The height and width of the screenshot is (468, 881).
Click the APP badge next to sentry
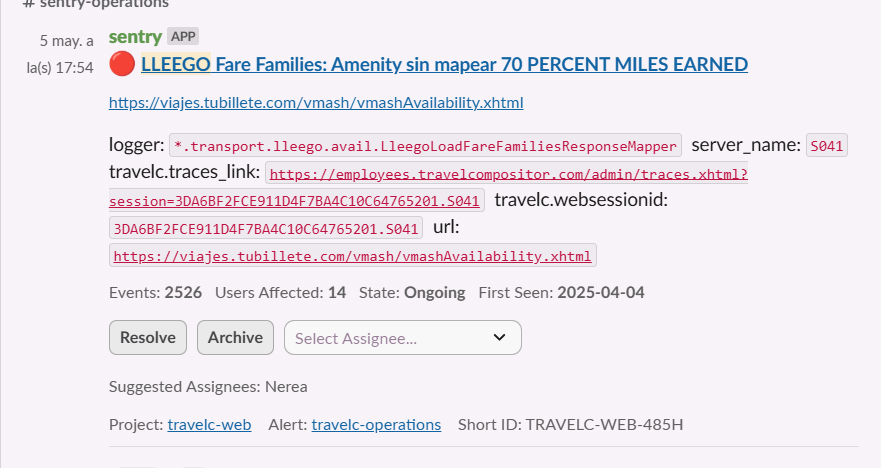coord(183,37)
